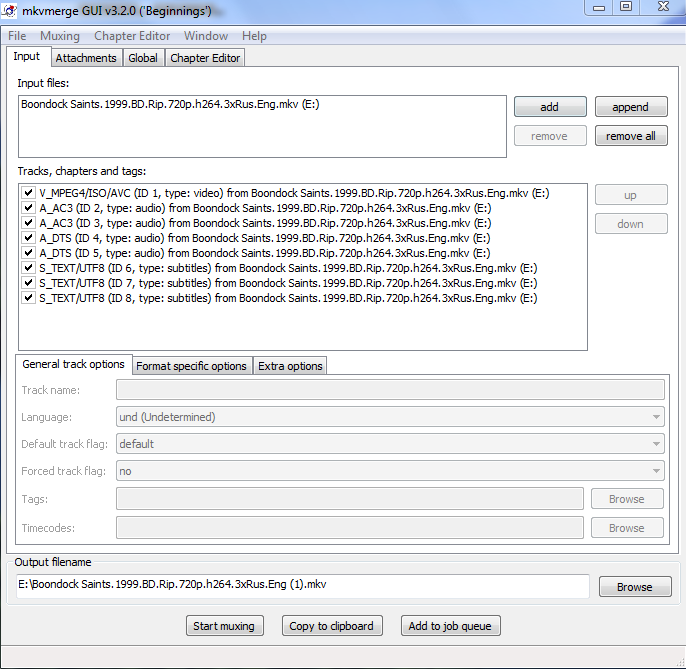Select the Boondock Saints input file entry

click(x=170, y=104)
